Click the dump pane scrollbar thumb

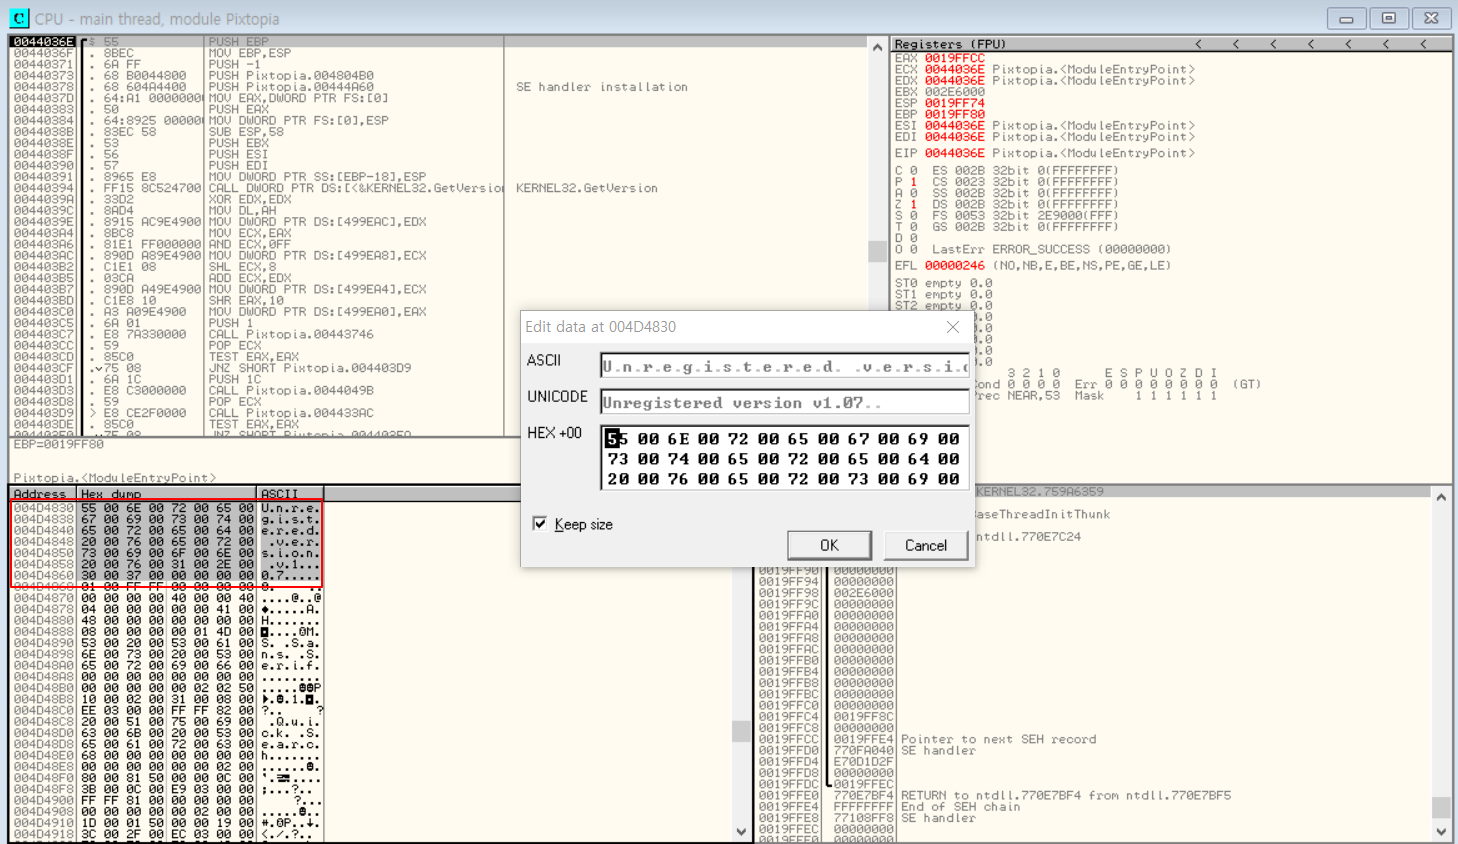coord(741,731)
